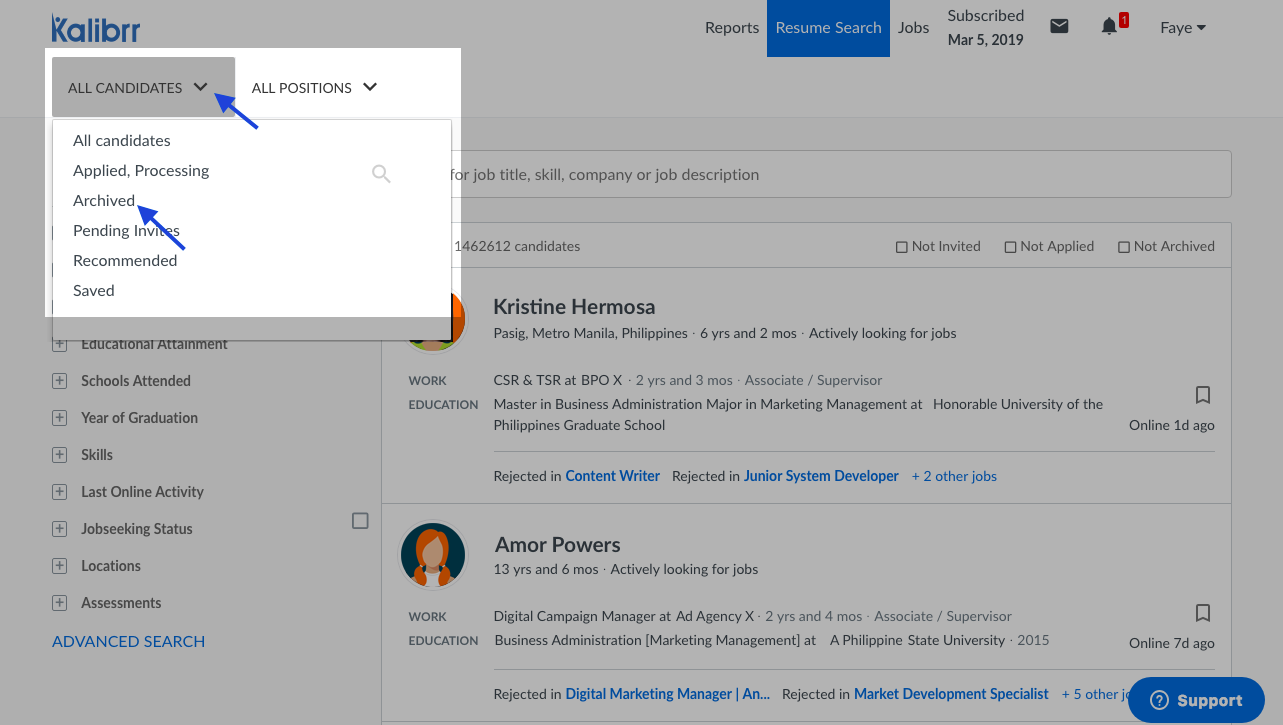1283x725 pixels.
Task: Click the Support button
Action: [1196, 700]
